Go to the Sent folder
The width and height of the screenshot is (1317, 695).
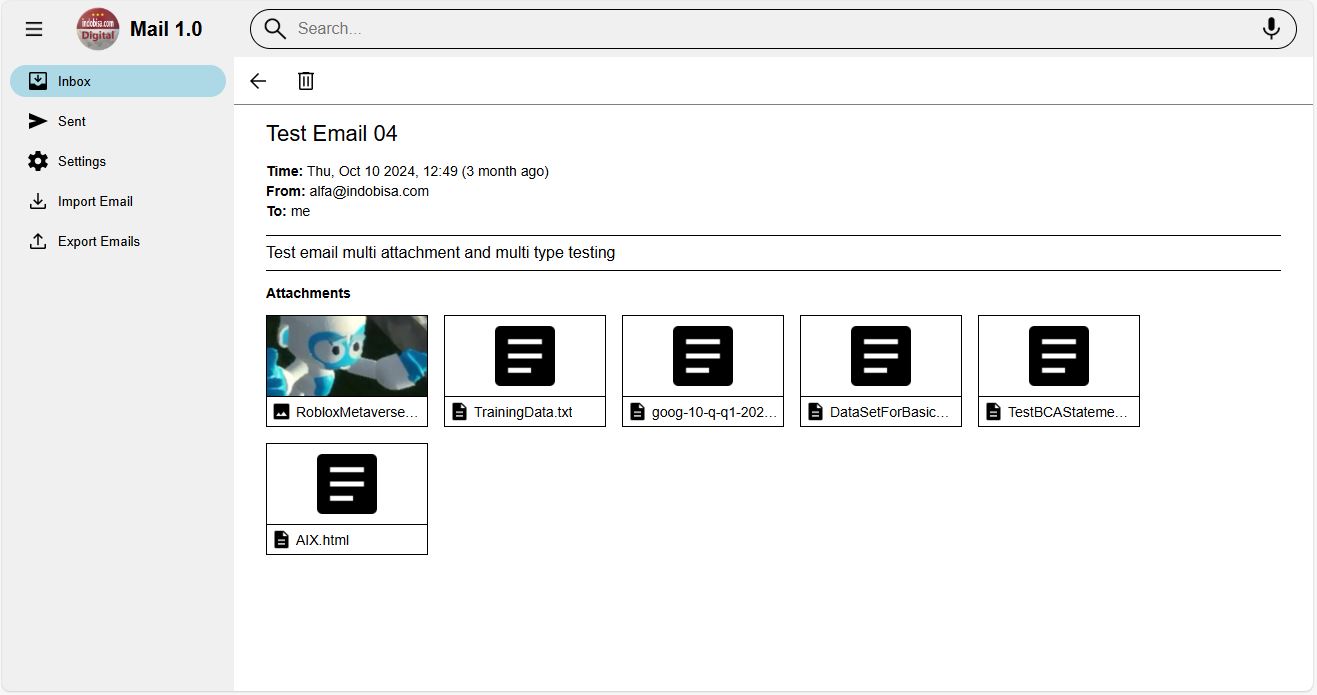click(72, 121)
